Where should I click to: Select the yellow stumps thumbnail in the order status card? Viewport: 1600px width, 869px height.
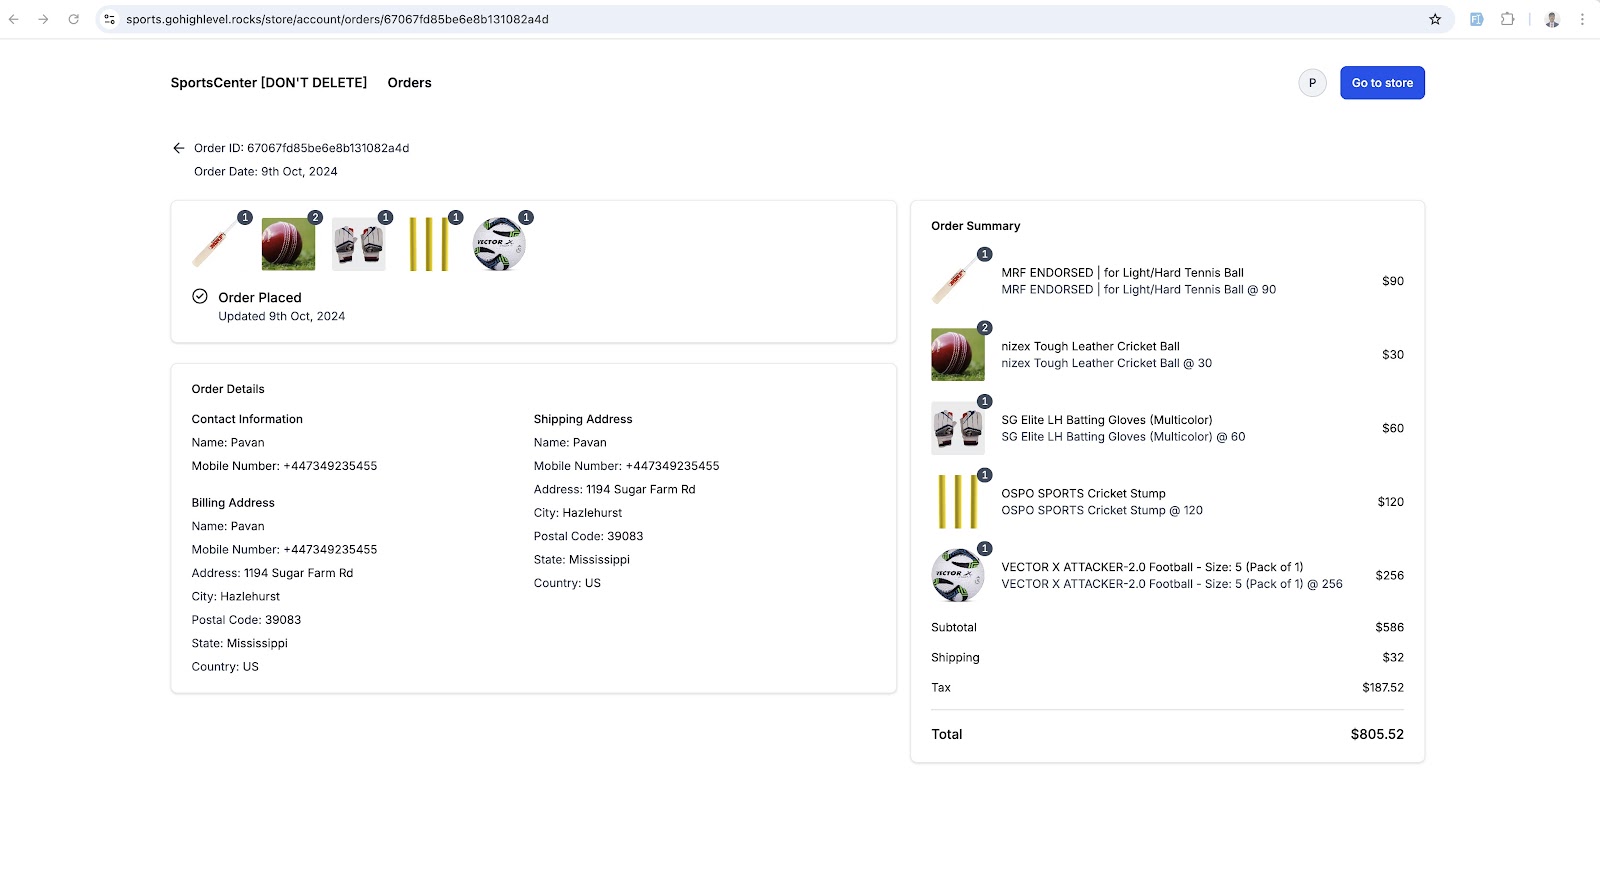coord(429,244)
